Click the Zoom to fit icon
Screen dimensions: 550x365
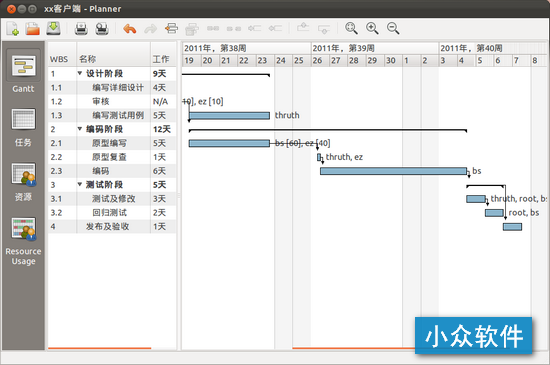(351, 28)
